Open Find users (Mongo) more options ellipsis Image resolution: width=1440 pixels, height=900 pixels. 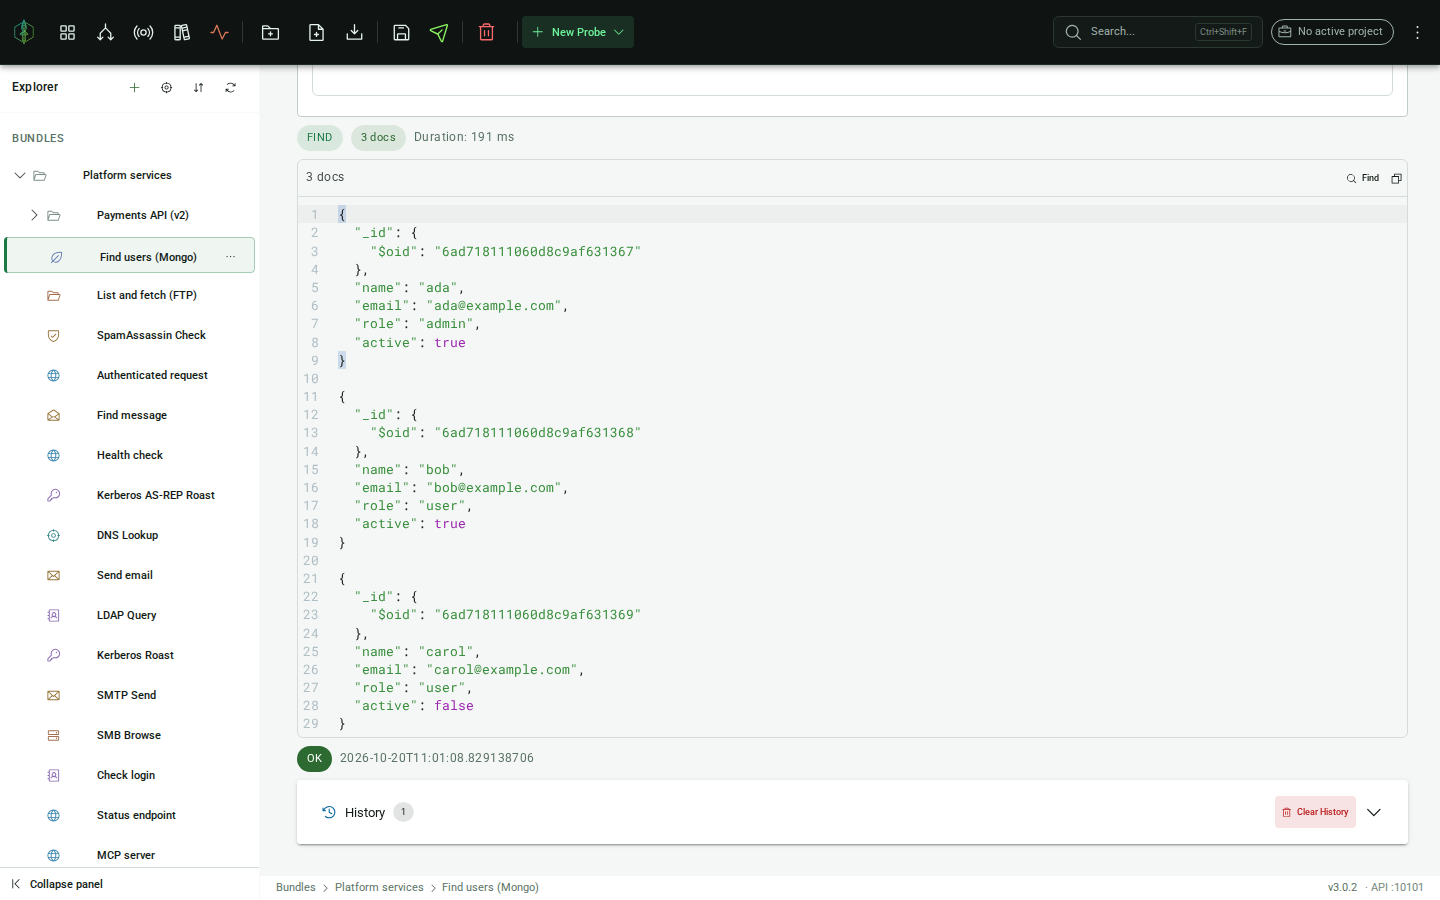pos(230,257)
